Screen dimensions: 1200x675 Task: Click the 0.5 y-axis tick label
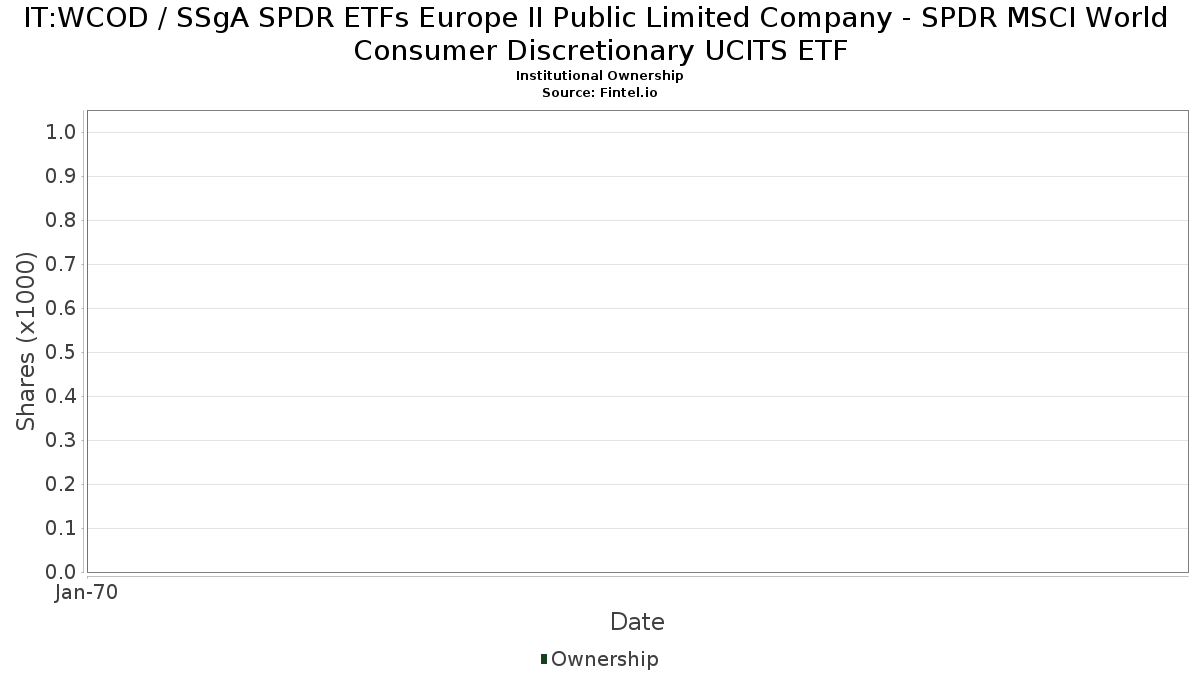click(x=61, y=353)
